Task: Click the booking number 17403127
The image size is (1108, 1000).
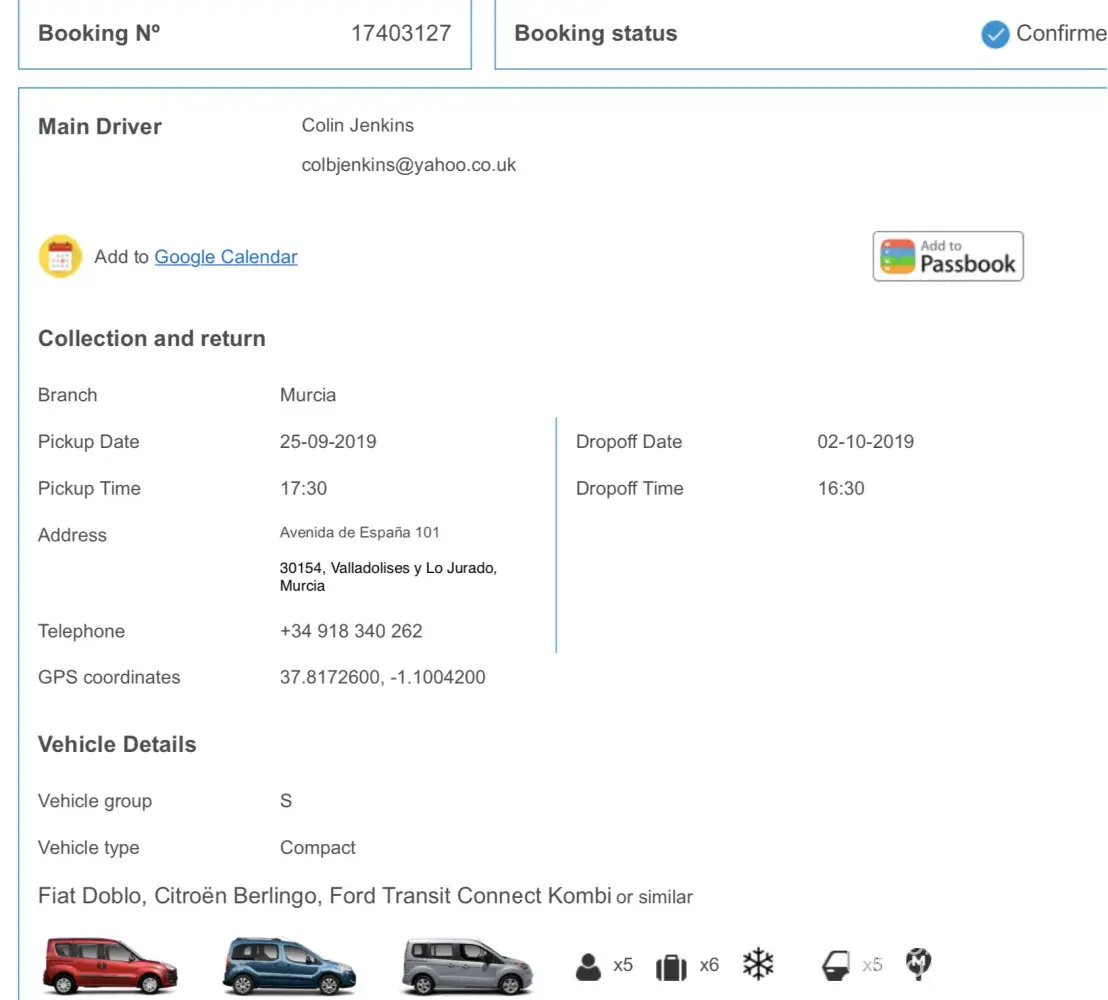Action: [x=401, y=33]
